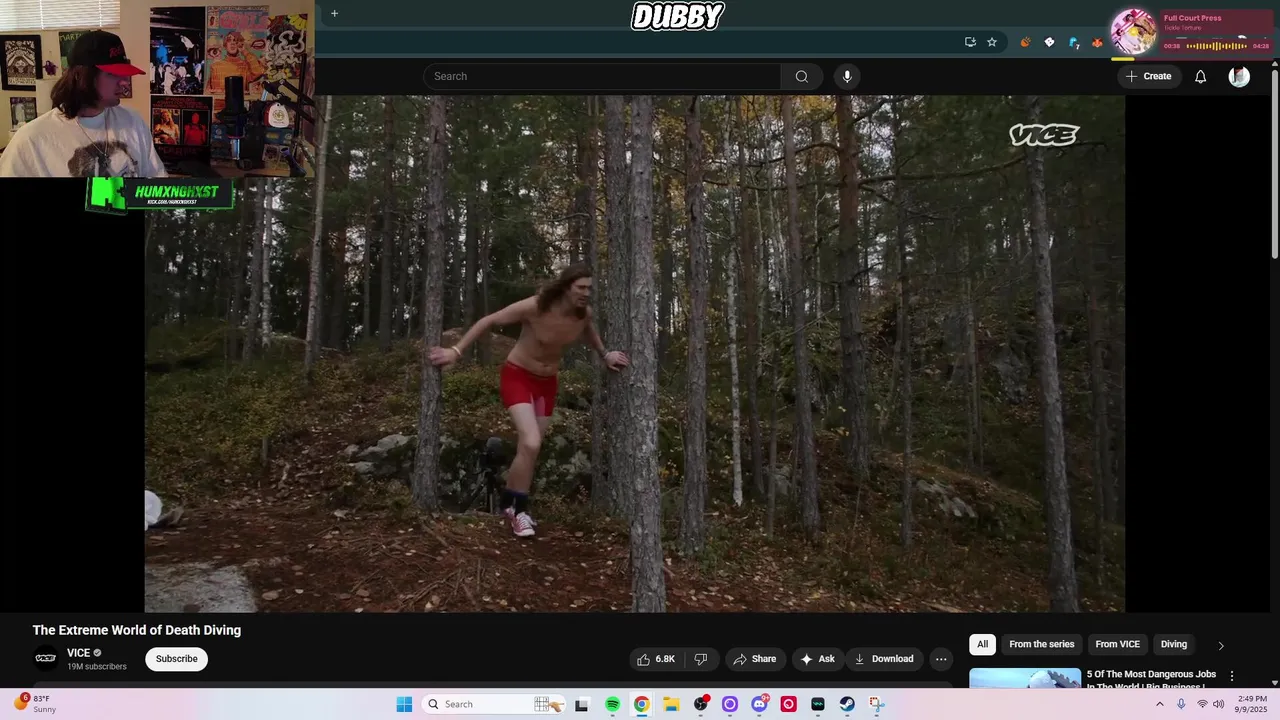The height and width of the screenshot is (720, 1280).
Task: Open YouTube notifications bell
Action: (1200, 76)
